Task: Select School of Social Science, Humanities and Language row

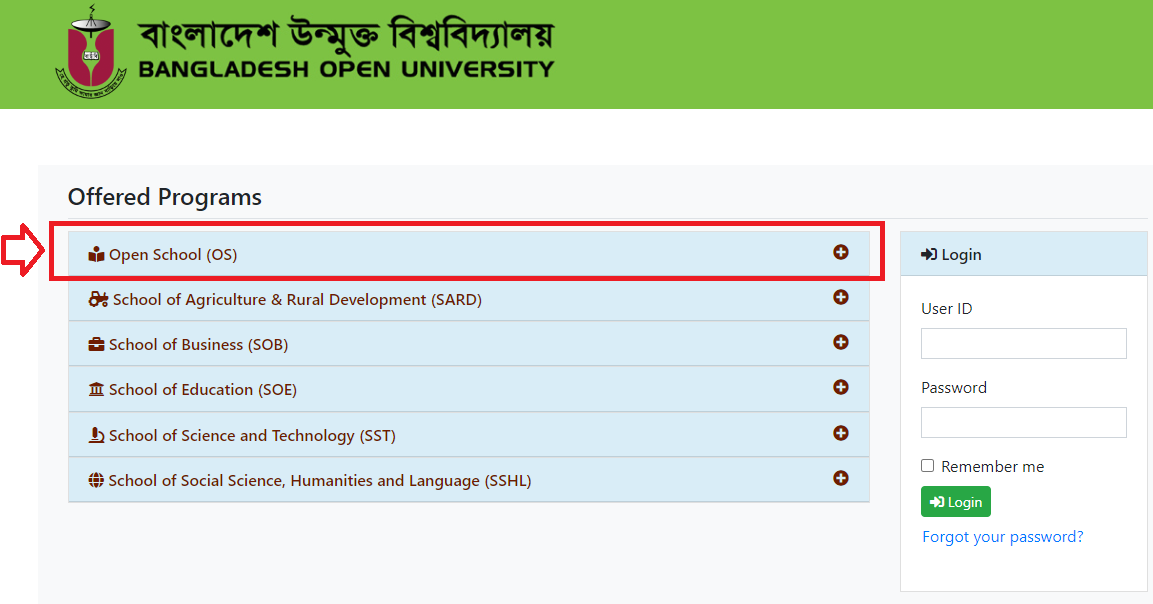Action: 468,480
